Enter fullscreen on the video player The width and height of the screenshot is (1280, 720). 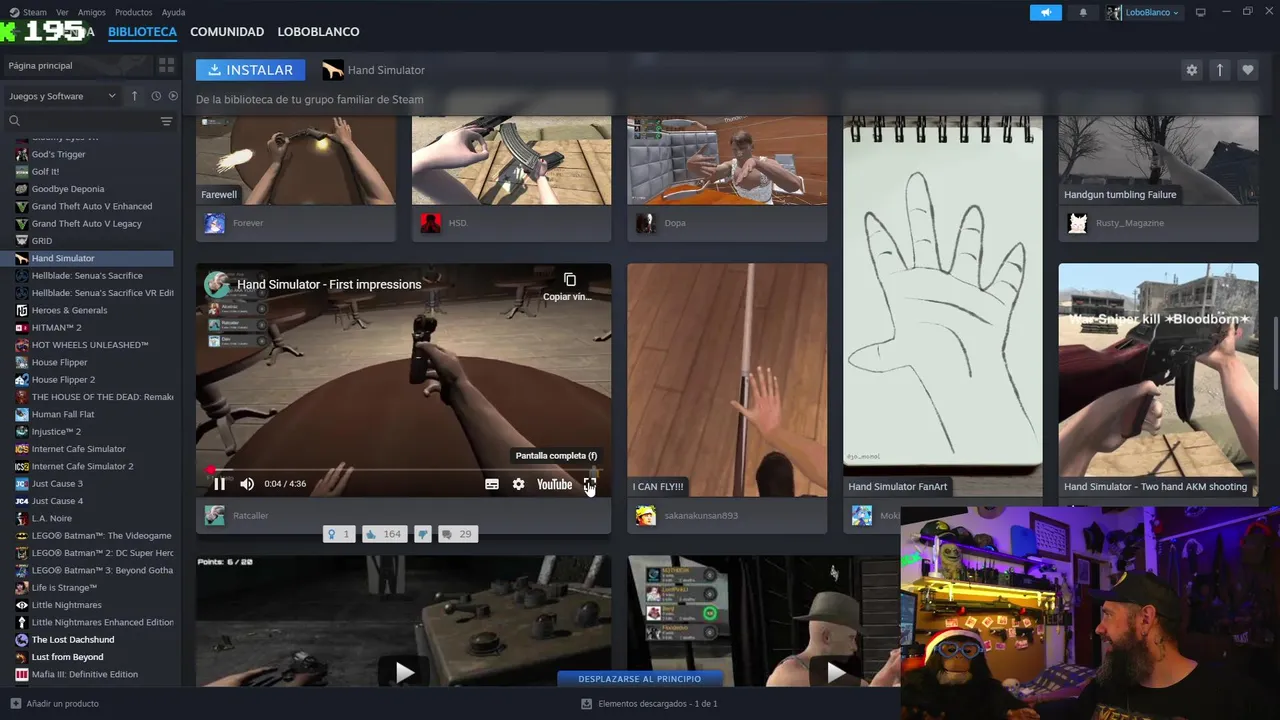coord(590,484)
